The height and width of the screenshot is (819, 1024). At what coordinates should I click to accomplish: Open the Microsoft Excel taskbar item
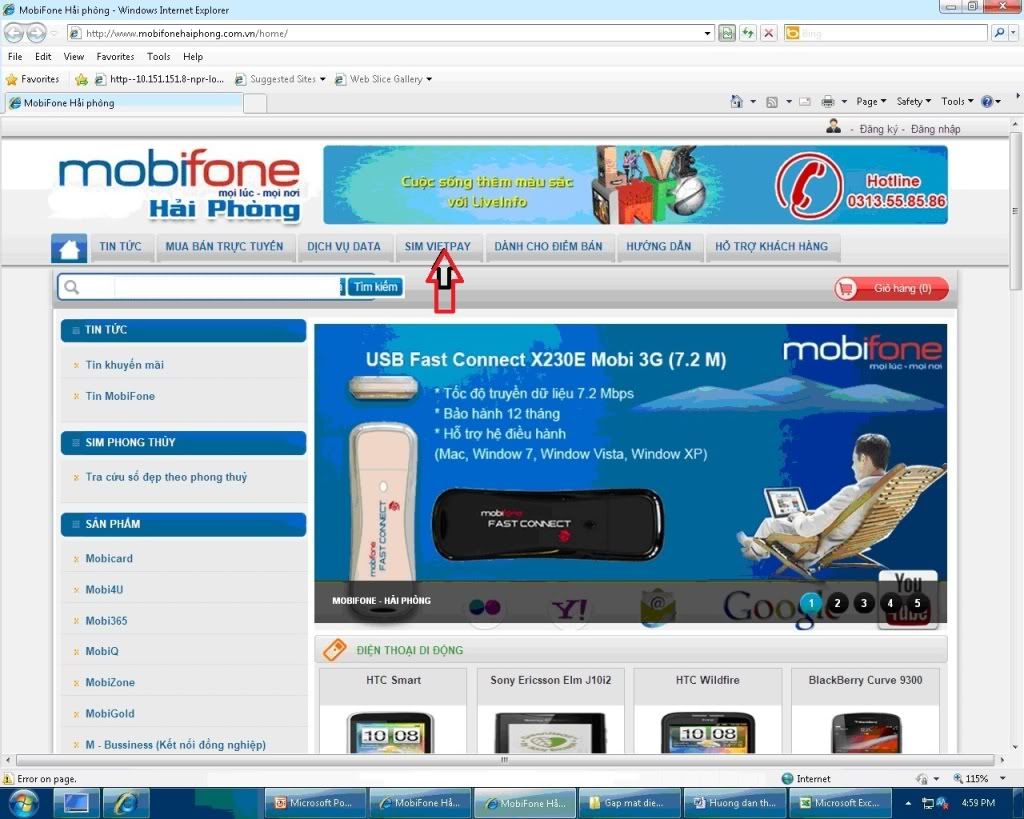point(840,803)
